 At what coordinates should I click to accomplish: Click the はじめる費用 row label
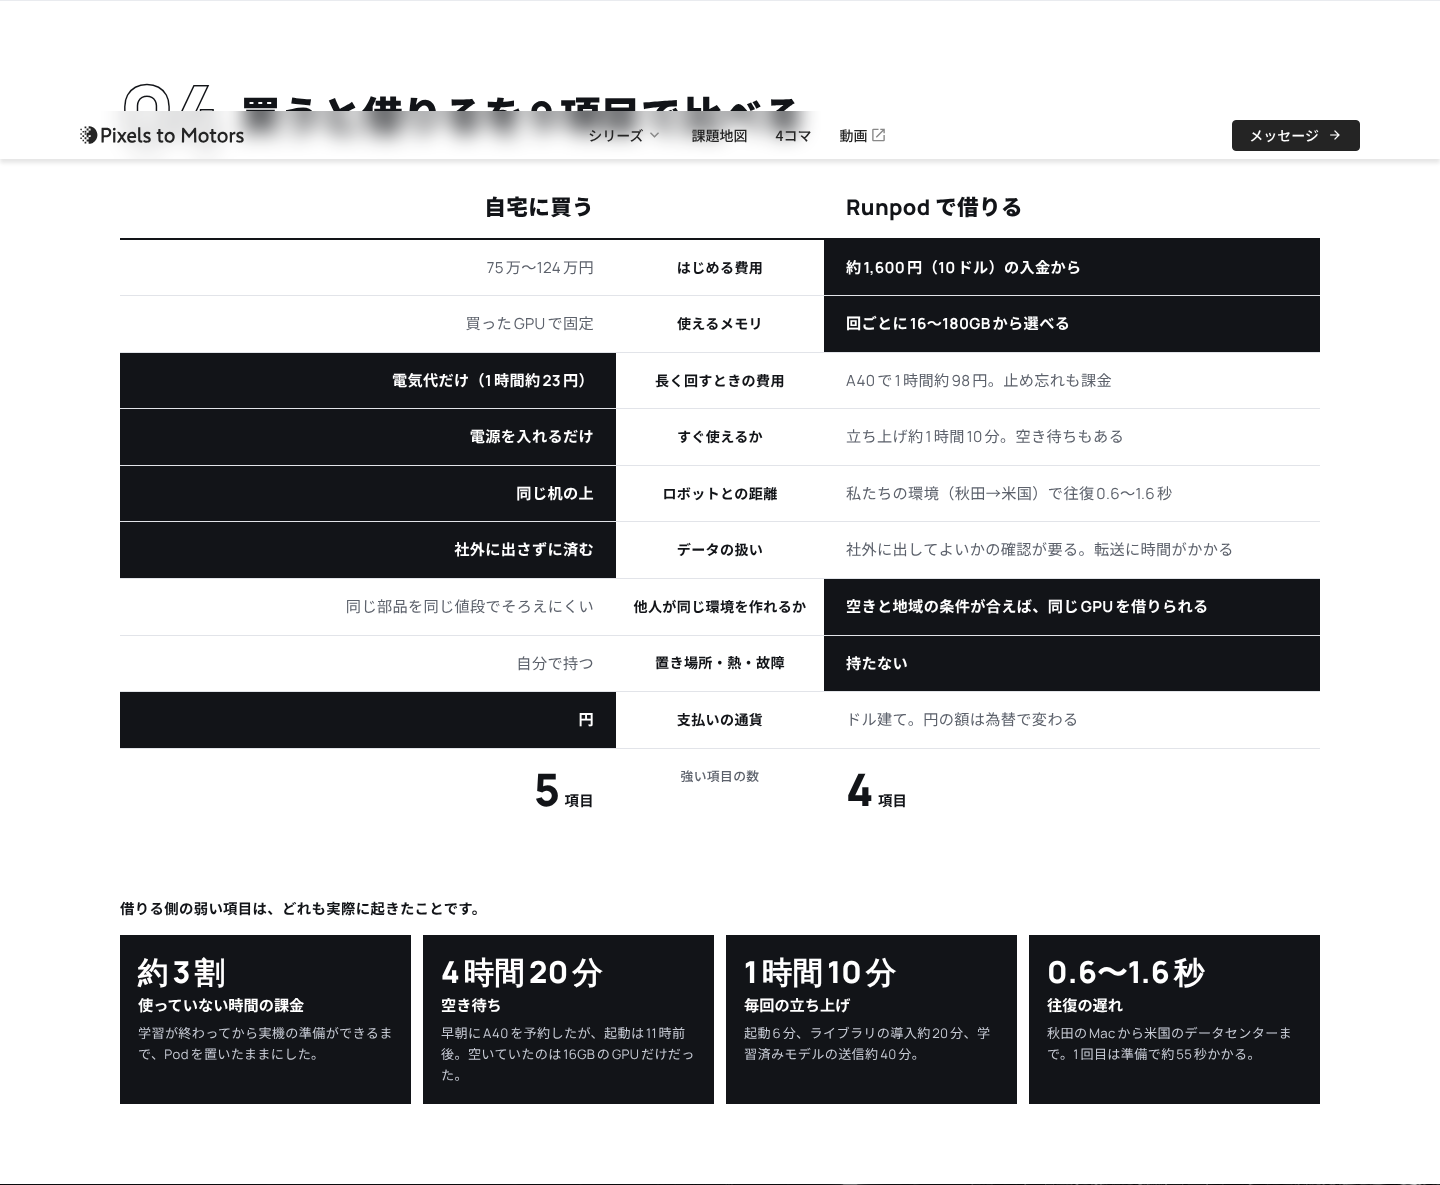(720, 268)
